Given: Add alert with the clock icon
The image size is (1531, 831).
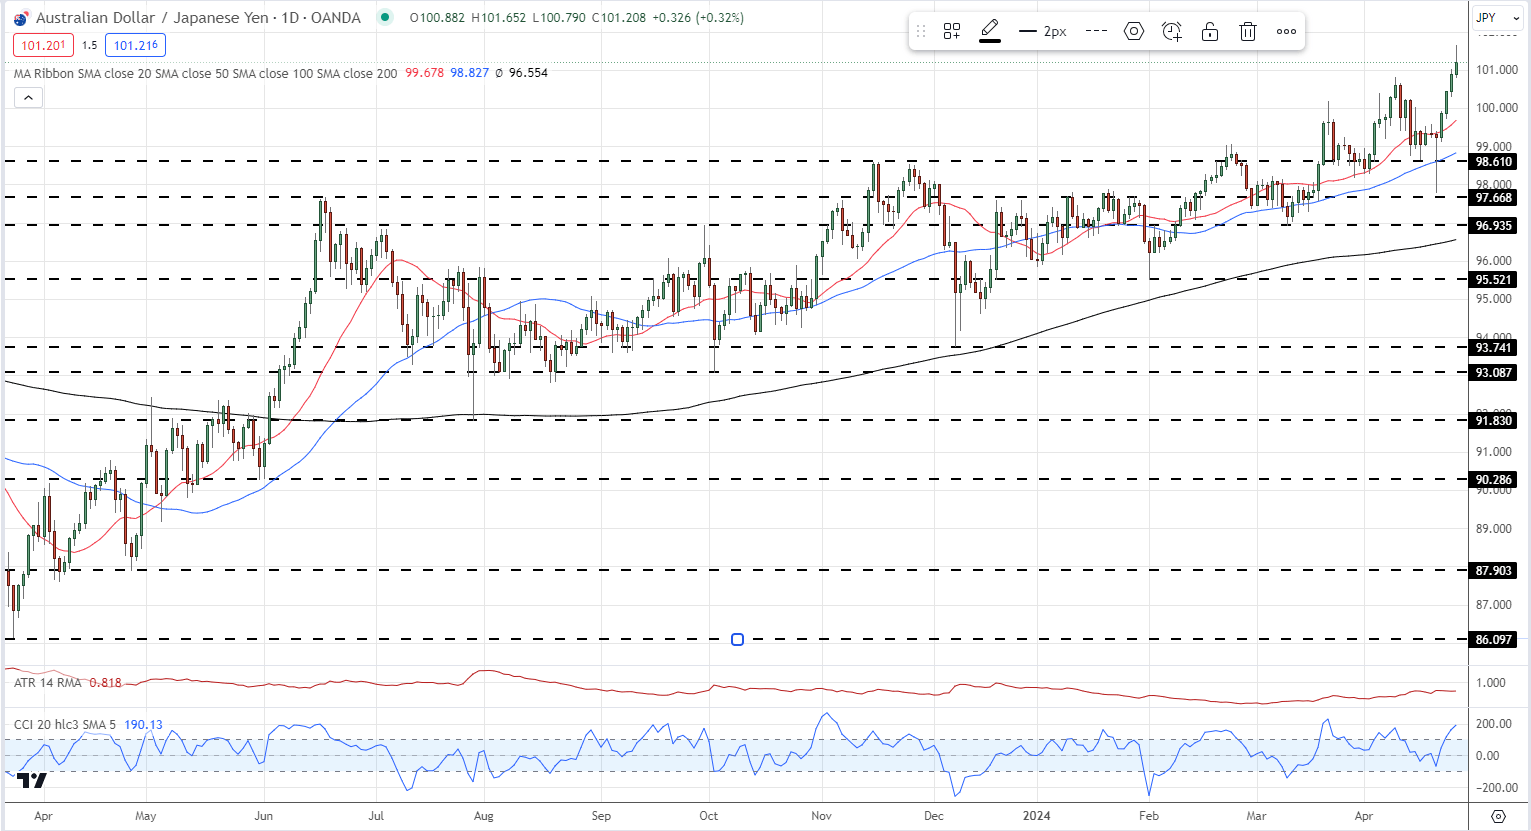Looking at the screenshot, I should 1172,32.
